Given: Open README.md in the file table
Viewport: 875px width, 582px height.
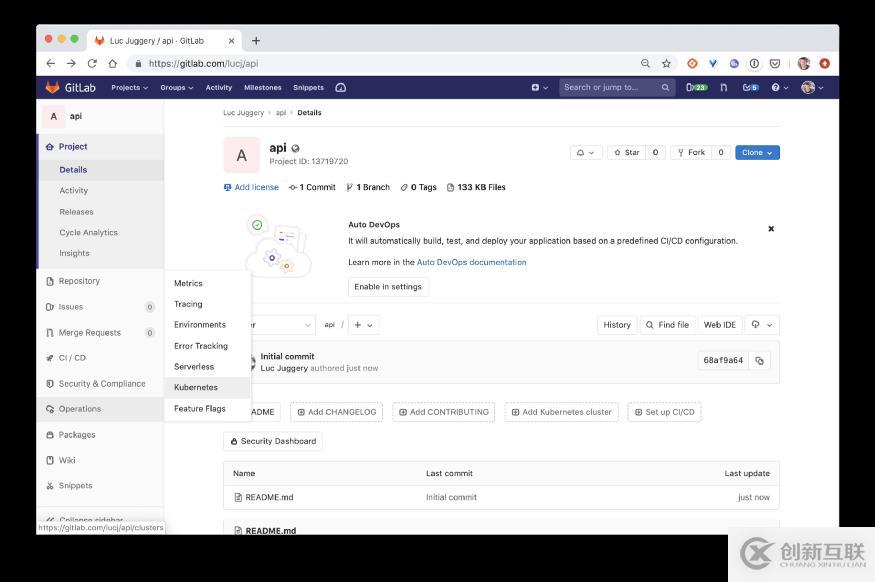Looking at the screenshot, I should click(269, 497).
